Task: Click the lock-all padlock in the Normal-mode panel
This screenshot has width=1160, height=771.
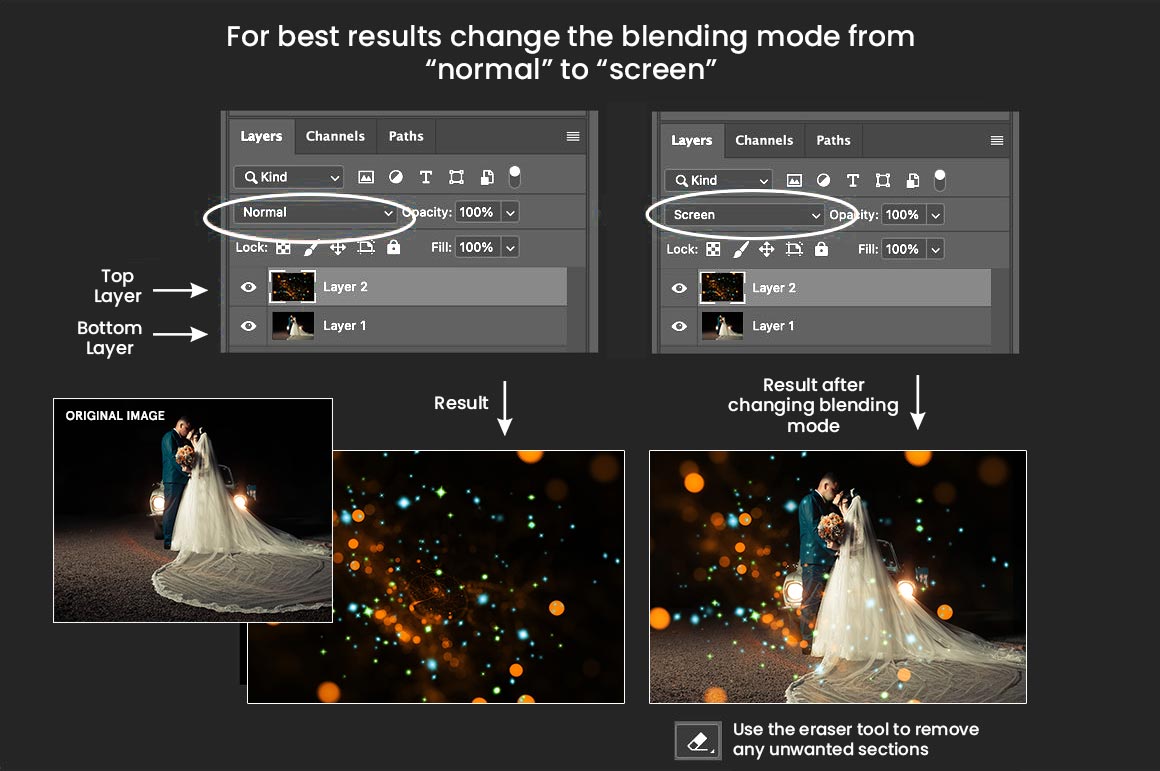Action: tap(393, 247)
